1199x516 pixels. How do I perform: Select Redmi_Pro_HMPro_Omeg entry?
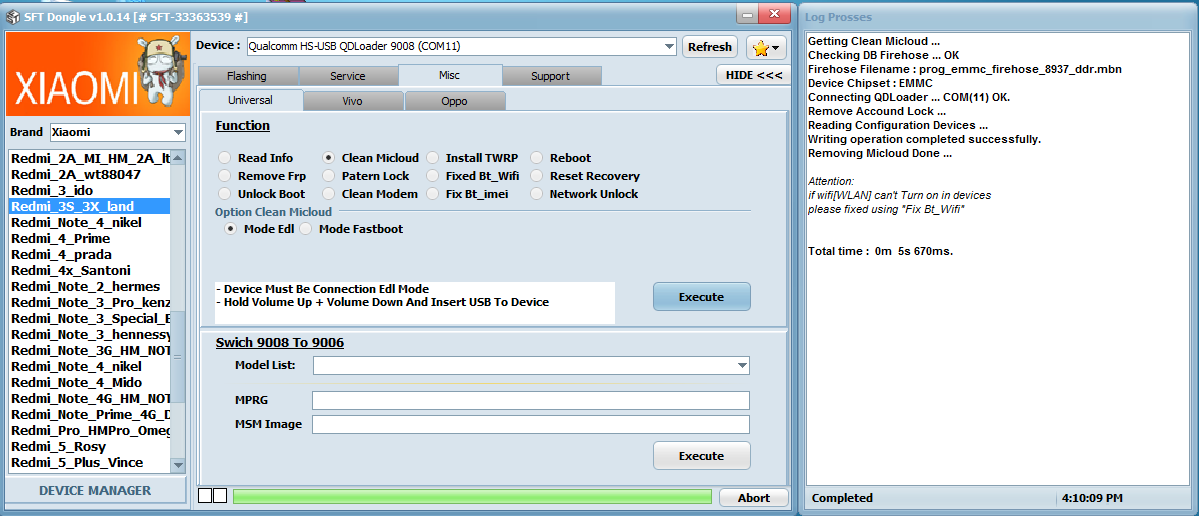click(89, 430)
